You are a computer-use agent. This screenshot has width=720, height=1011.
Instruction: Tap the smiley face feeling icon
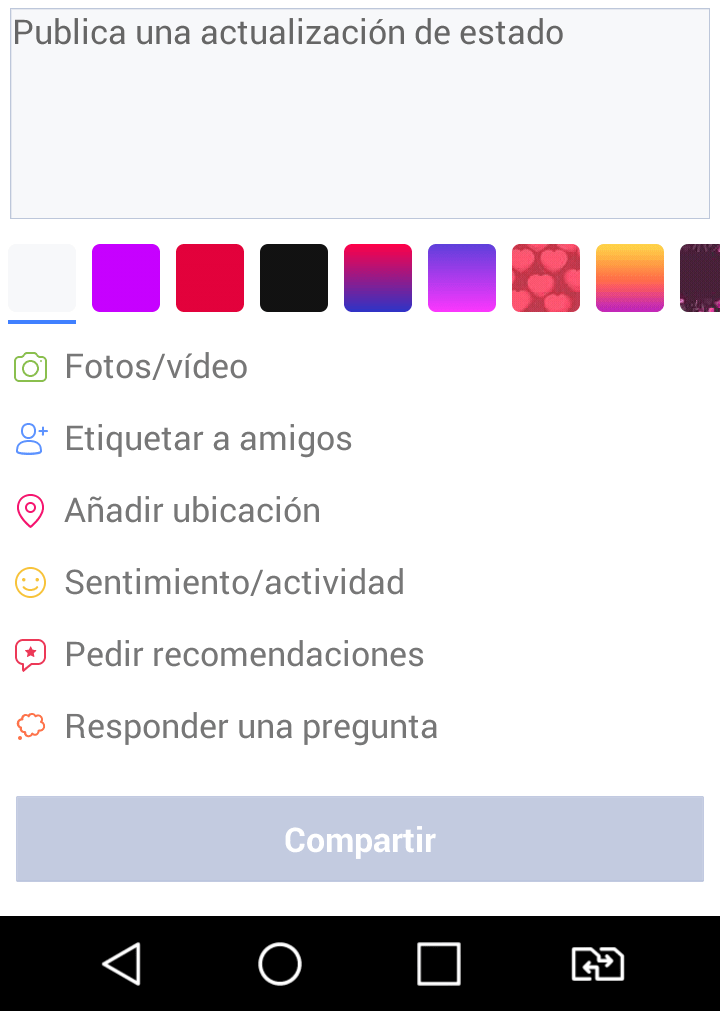click(31, 583)
